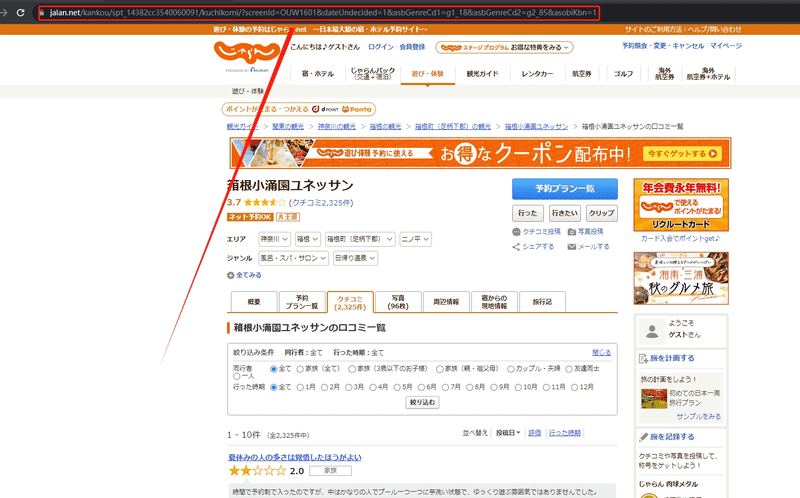Image resolution: width=800 pixels, height=498 pixels.
Task: Click the 会員登録 link
Action: (x=412, y=47)
